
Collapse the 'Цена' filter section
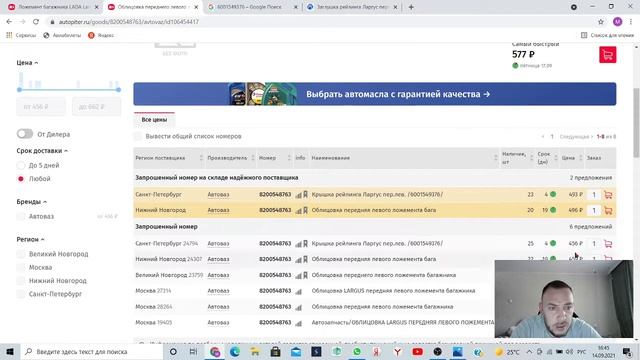[x=27, y=62]
